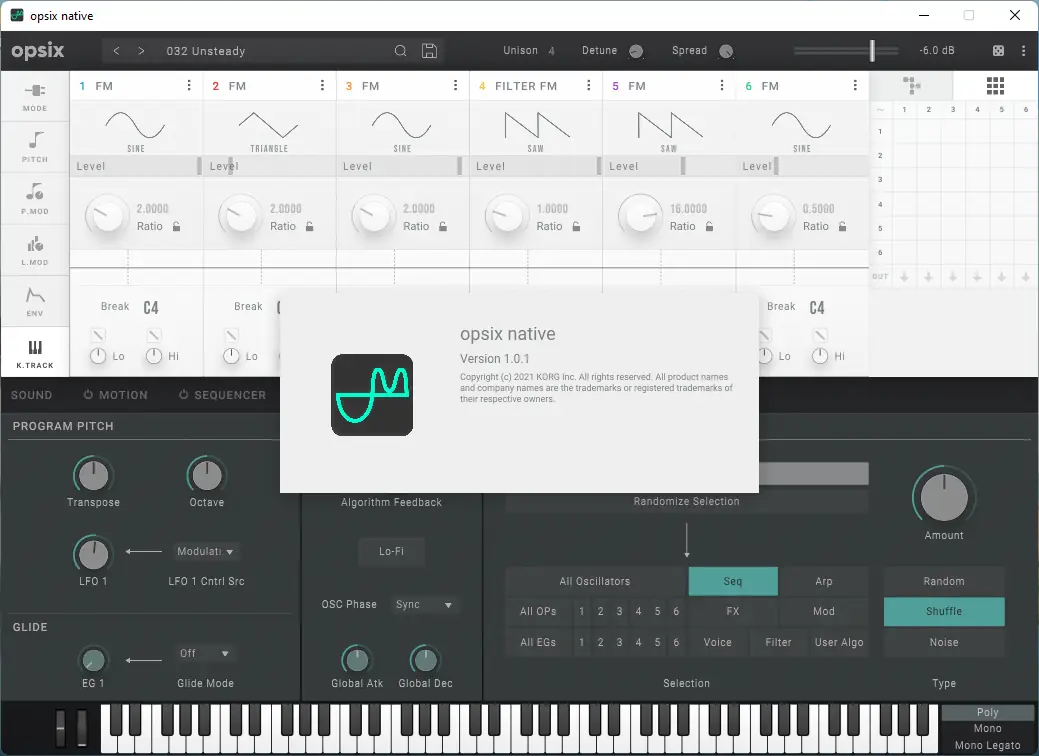Open the ENV envelope panel icon
This screenshot has height=756, width=1039.
click(34, 300)
